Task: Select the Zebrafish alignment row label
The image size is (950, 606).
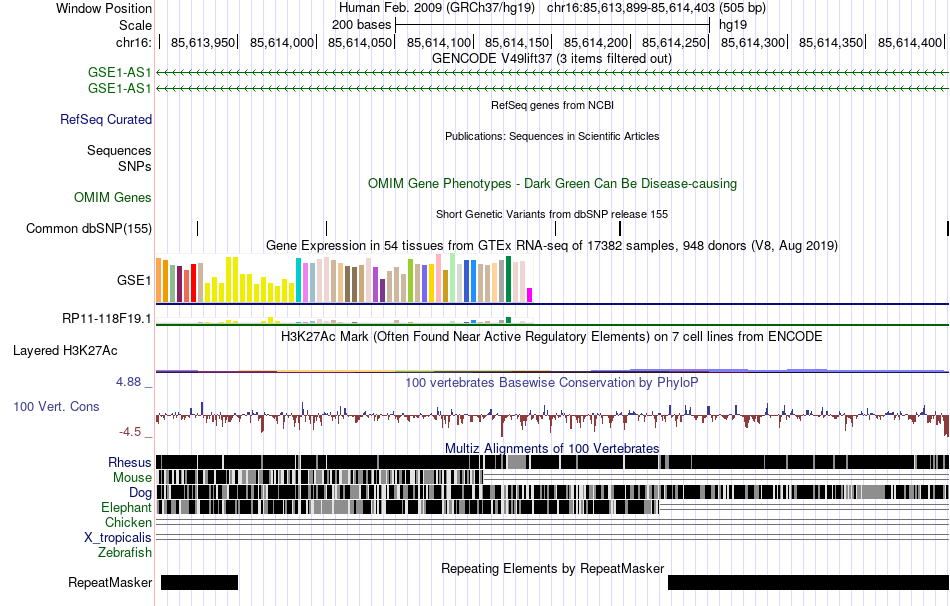Action: tap(125, 553)
